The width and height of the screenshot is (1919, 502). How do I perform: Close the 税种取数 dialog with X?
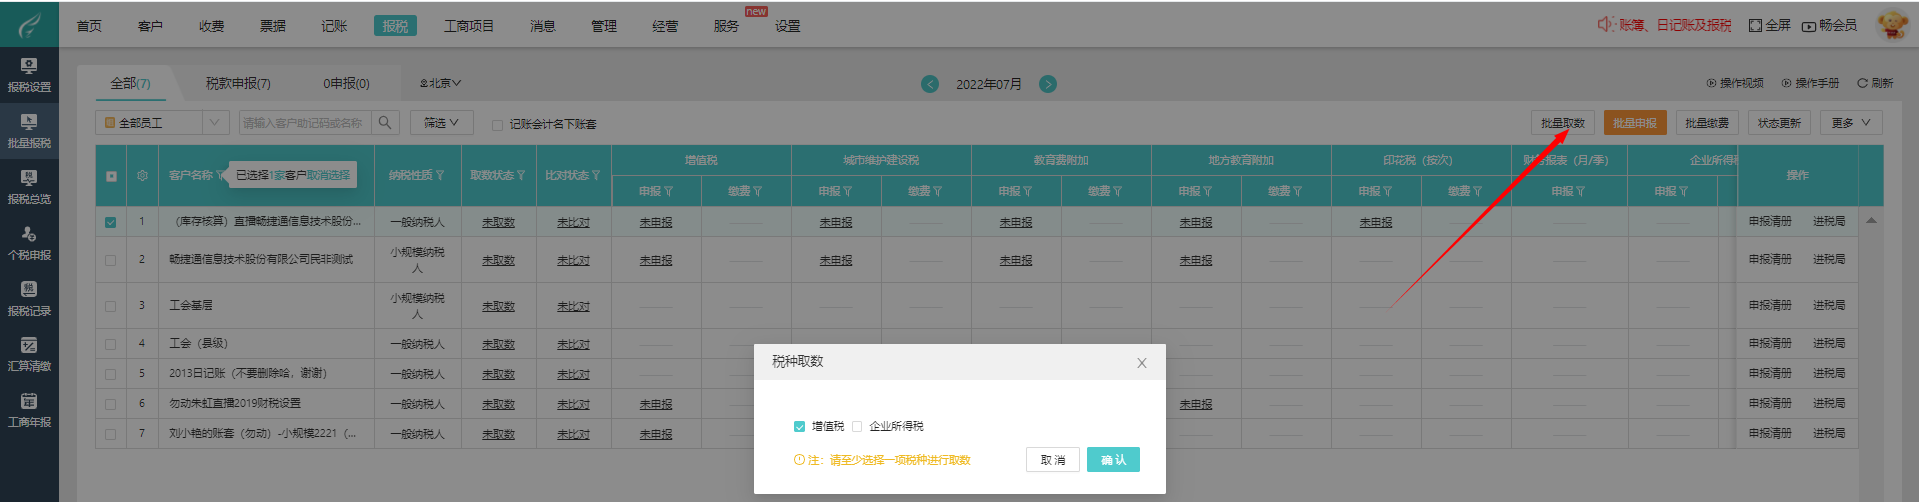pyautogui.click(x=1141, y=363)
